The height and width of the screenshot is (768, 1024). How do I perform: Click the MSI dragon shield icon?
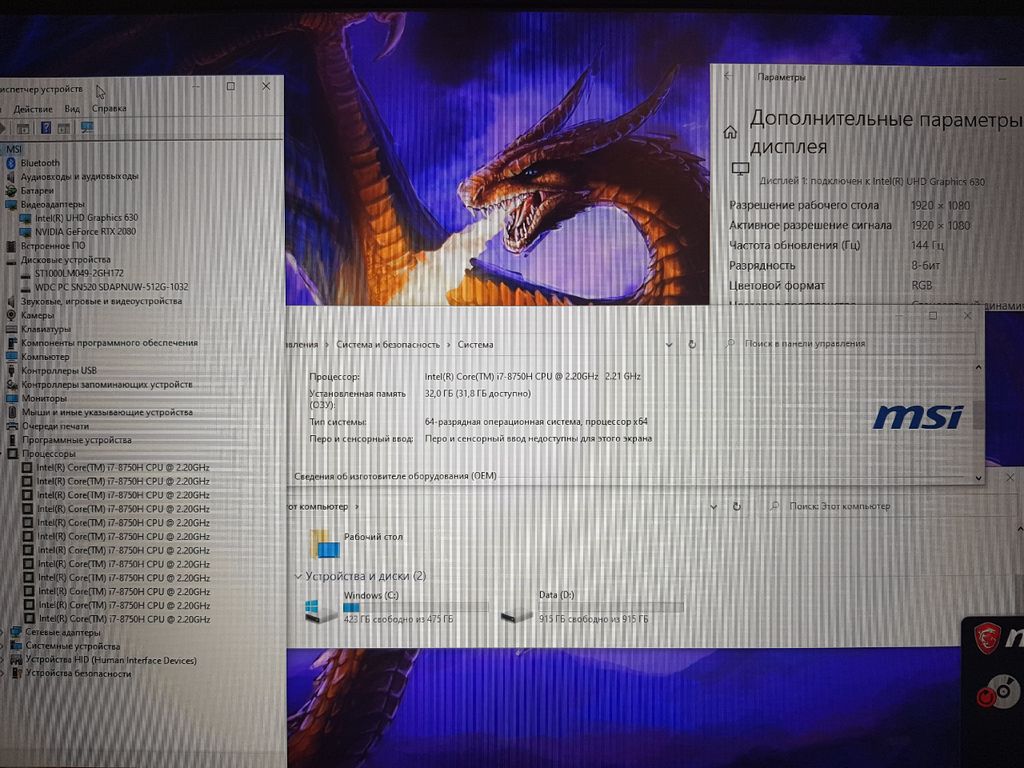tap(987, 638)
